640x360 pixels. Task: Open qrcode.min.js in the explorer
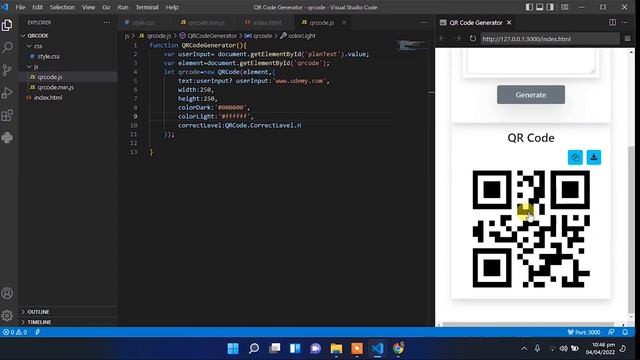pos(56,87)
